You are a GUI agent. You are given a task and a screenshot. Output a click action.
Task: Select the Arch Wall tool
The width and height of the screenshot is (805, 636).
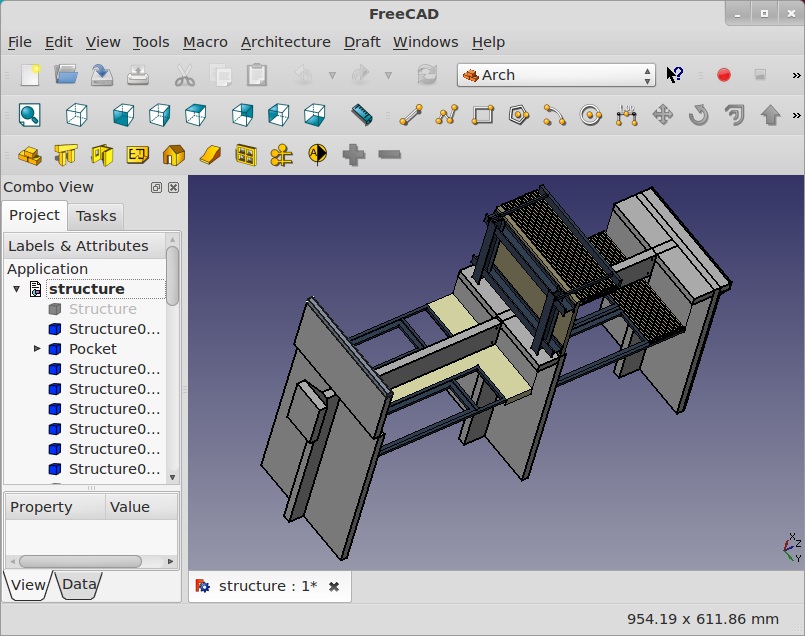coord(30,155)
